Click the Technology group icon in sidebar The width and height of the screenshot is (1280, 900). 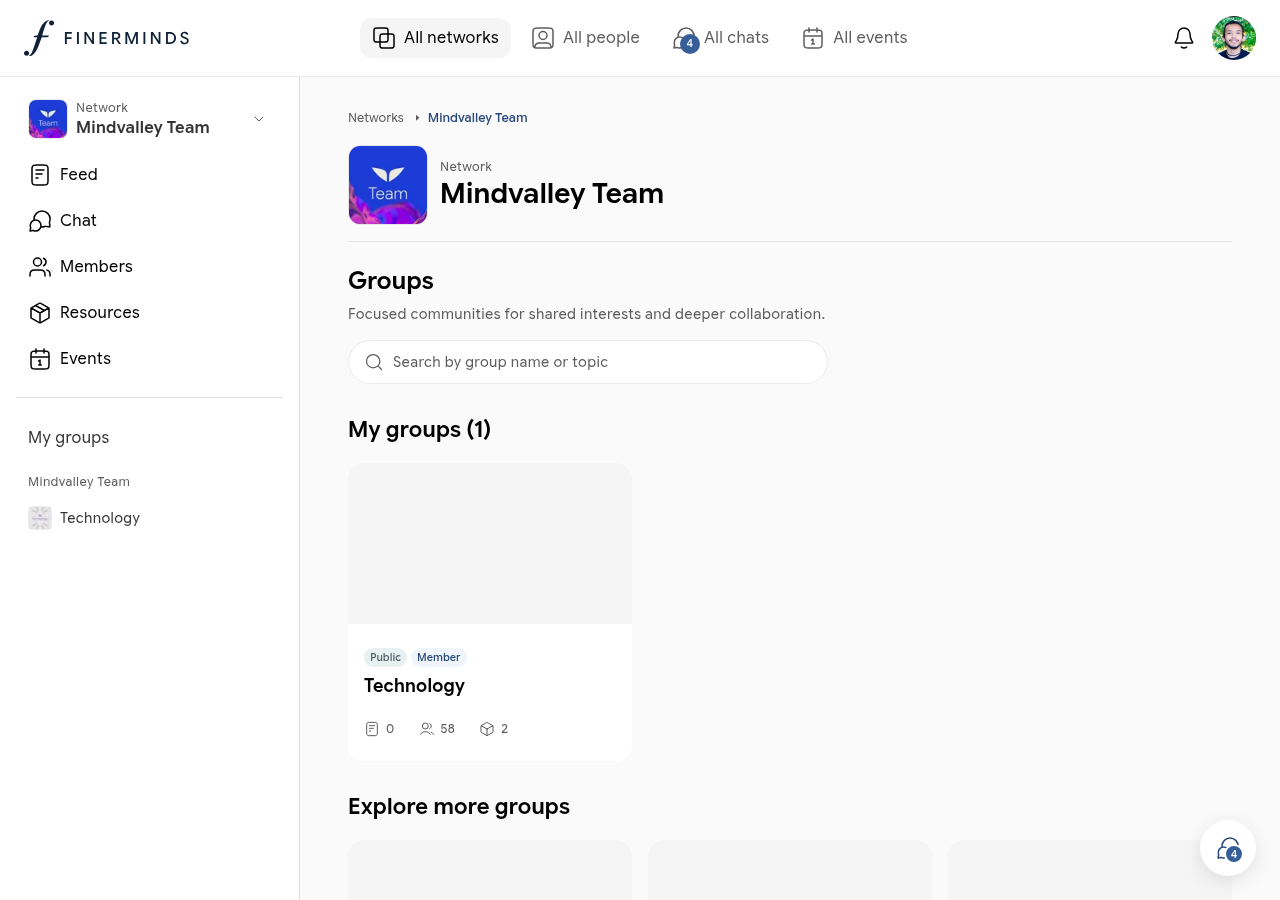click(x=40, y=518)
